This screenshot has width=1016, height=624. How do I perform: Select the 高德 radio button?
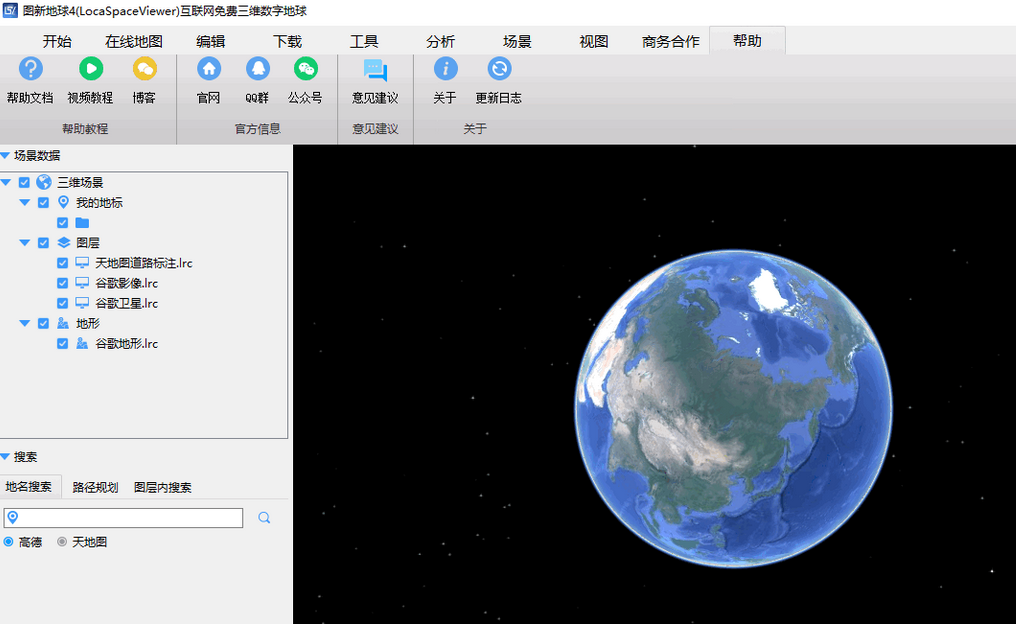[8, 542]
